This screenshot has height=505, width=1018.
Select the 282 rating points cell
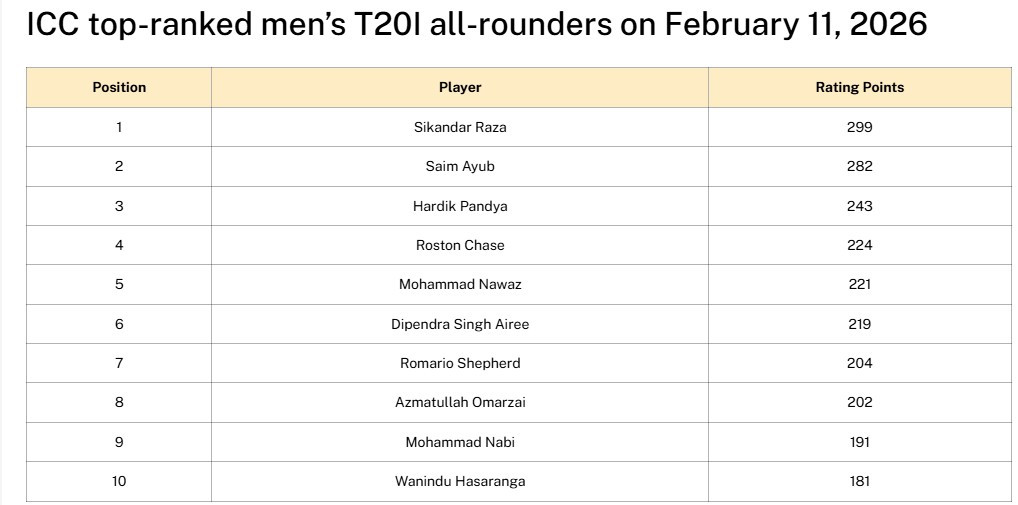click(859, 166)
